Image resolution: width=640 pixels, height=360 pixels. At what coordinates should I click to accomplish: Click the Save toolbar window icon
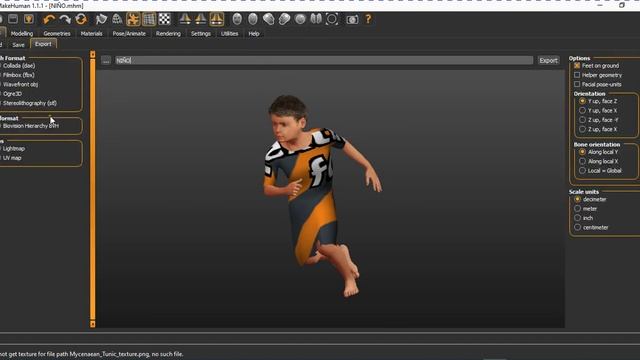tap(13, 19)
